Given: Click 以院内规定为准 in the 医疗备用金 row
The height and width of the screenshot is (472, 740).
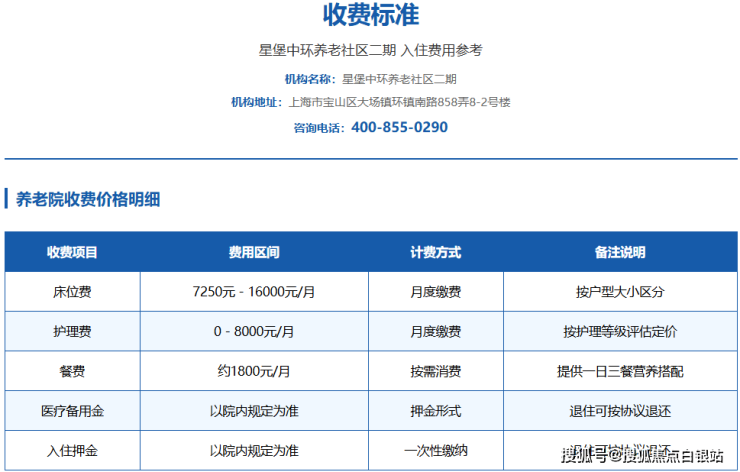Looking at the screenshot, I should coord(254,411).
